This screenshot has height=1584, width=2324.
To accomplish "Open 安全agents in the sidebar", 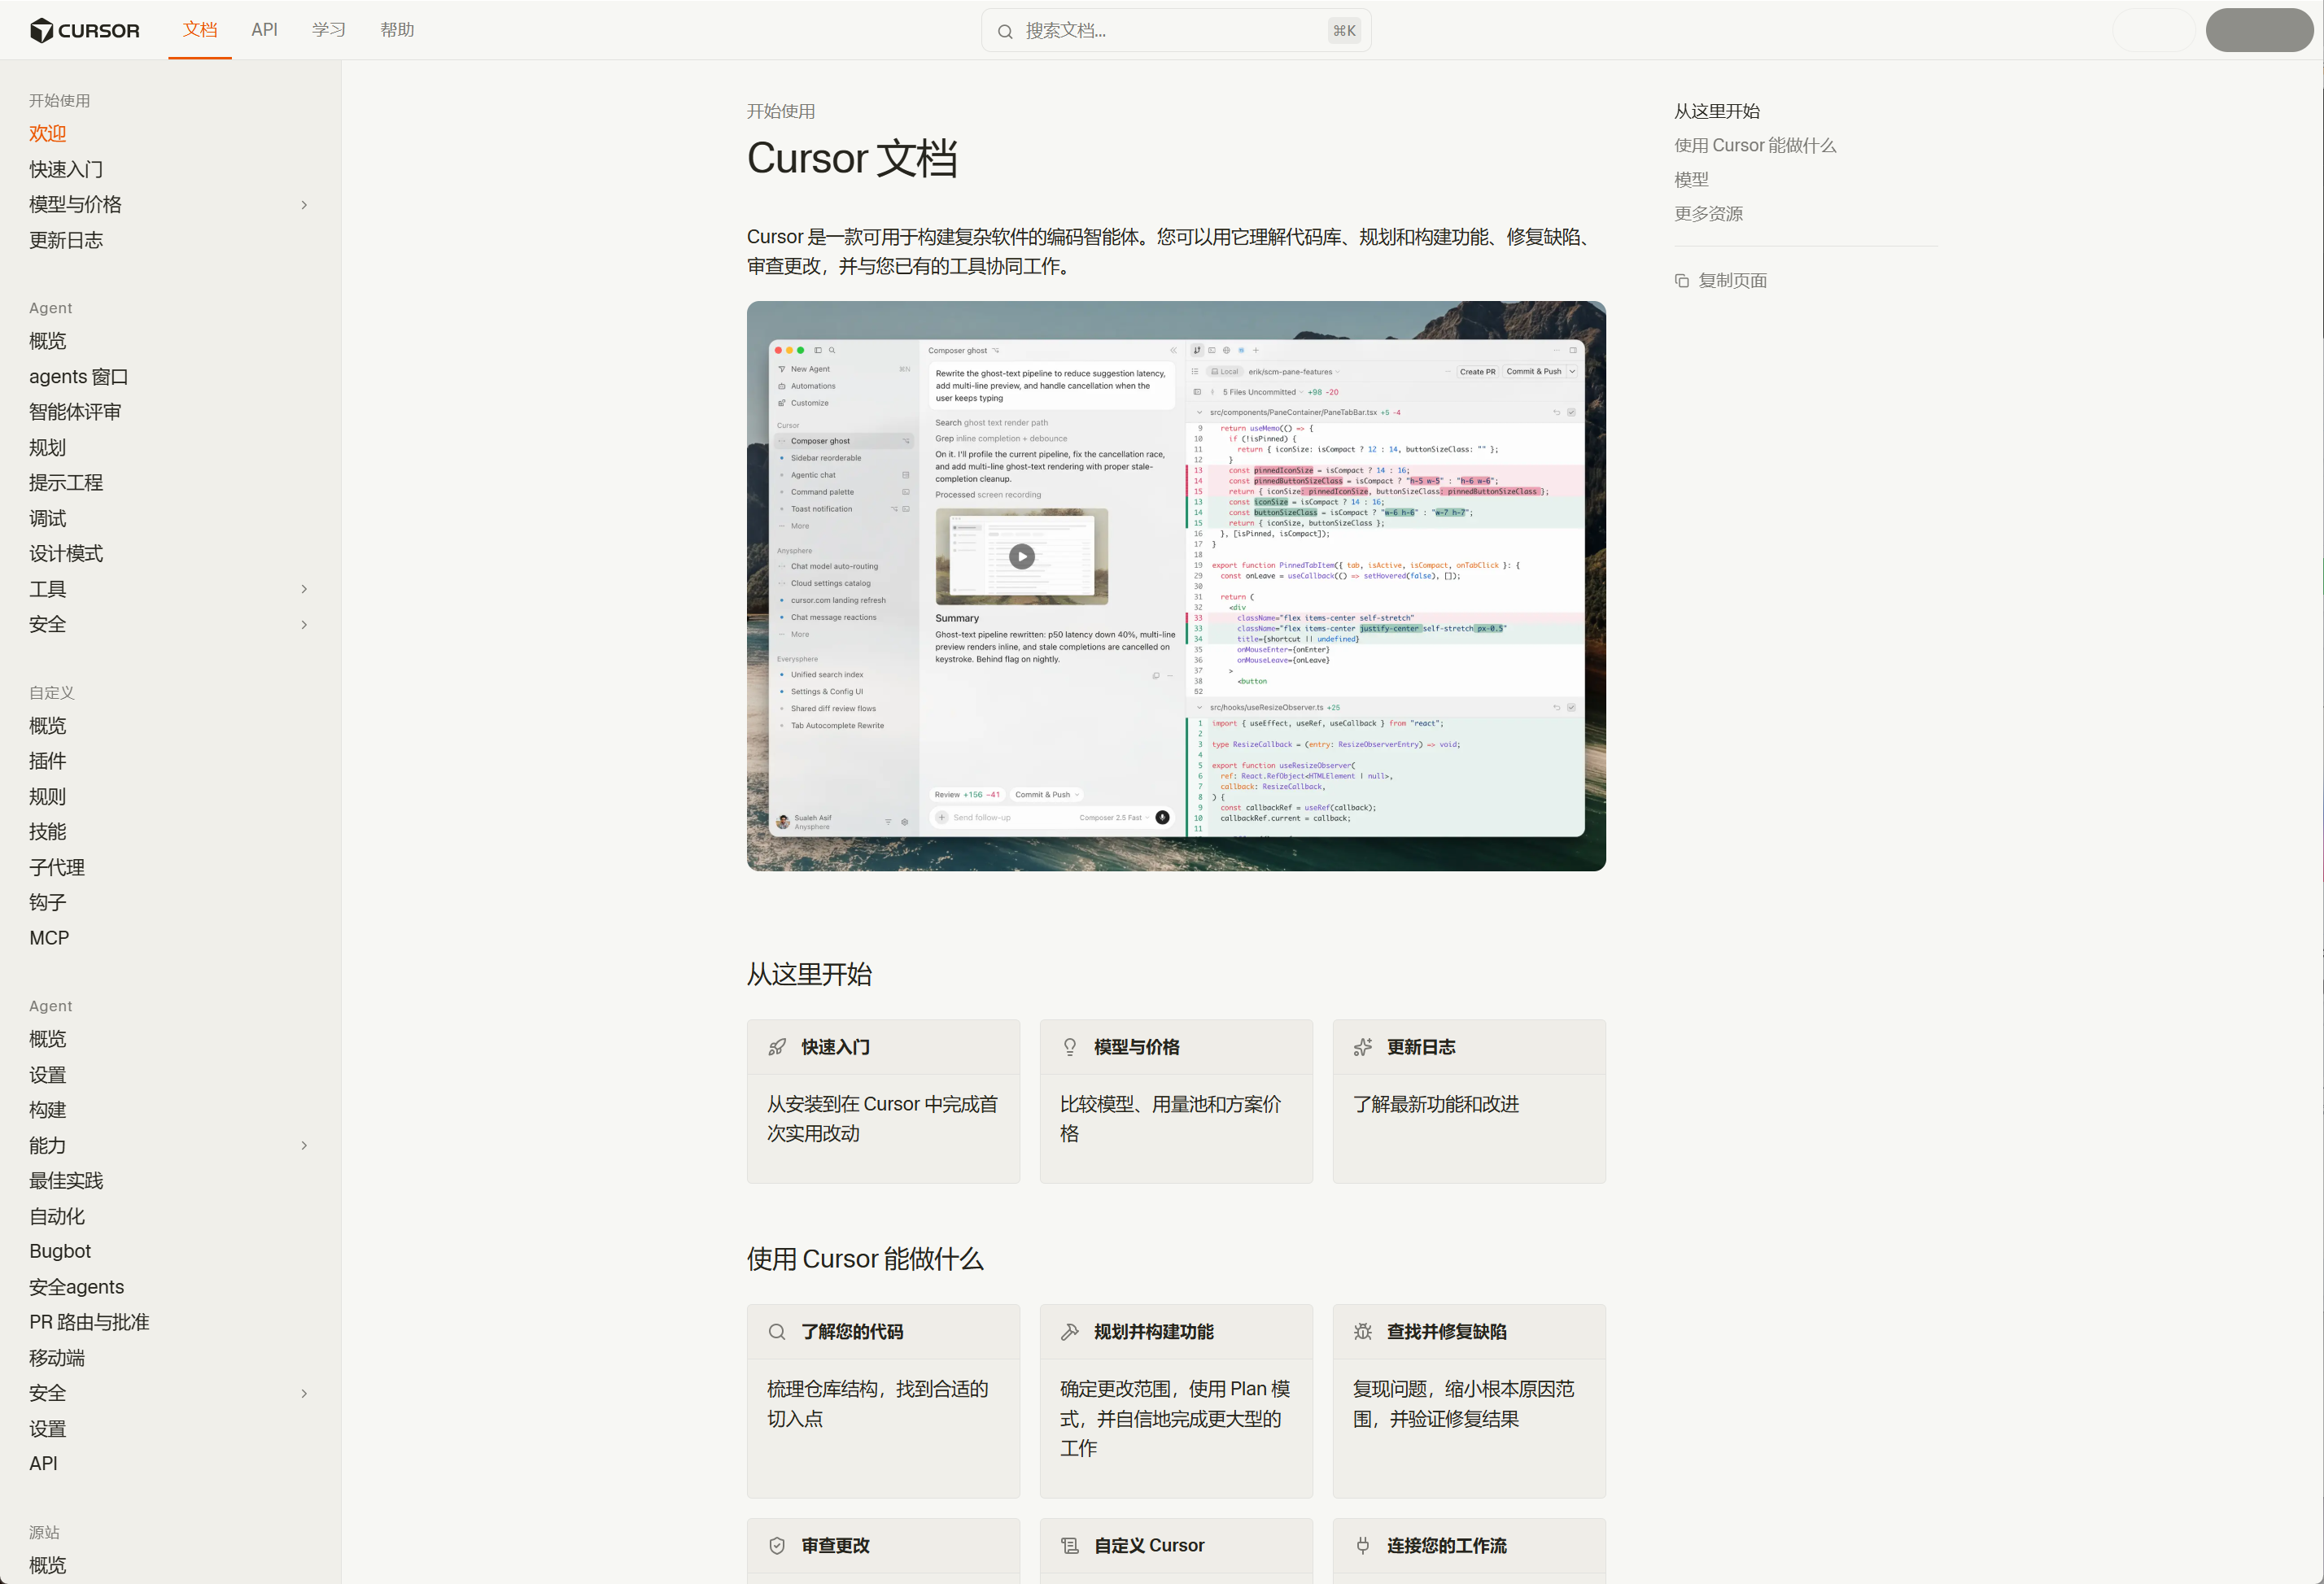I will pos(77,1287).
